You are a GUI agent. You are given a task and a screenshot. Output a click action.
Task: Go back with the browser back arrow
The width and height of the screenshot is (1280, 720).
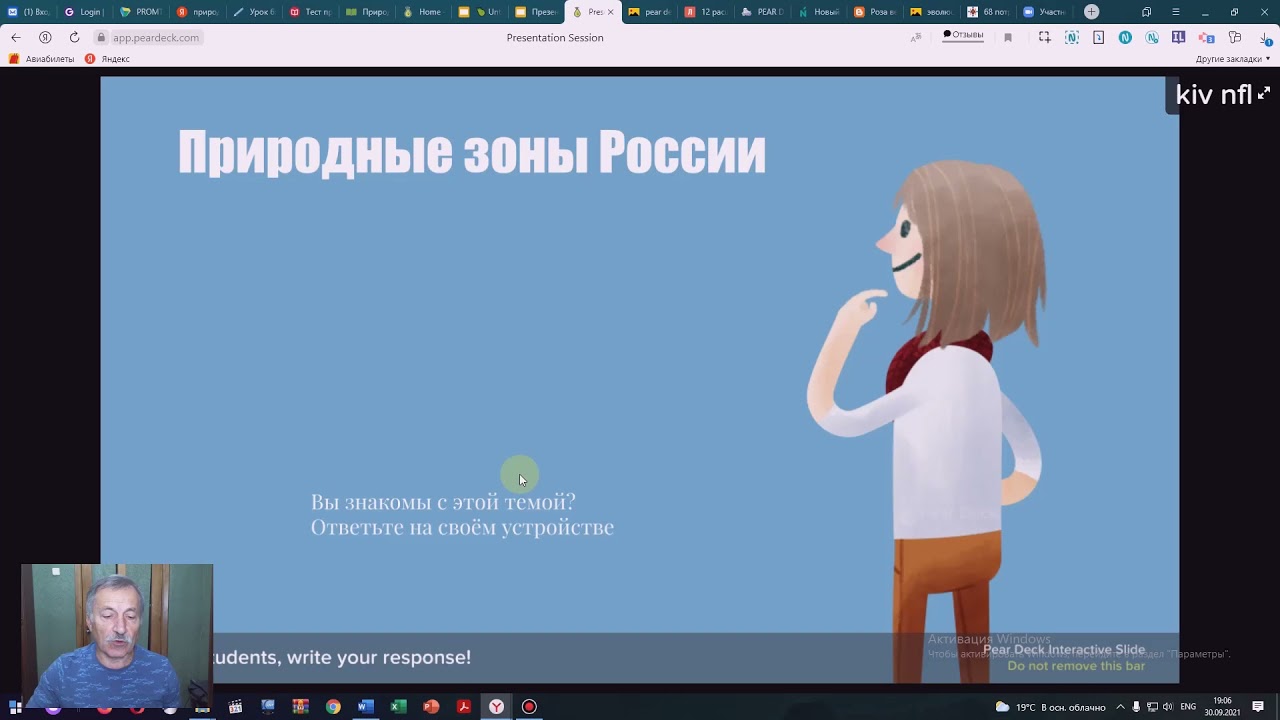point(15,37)
